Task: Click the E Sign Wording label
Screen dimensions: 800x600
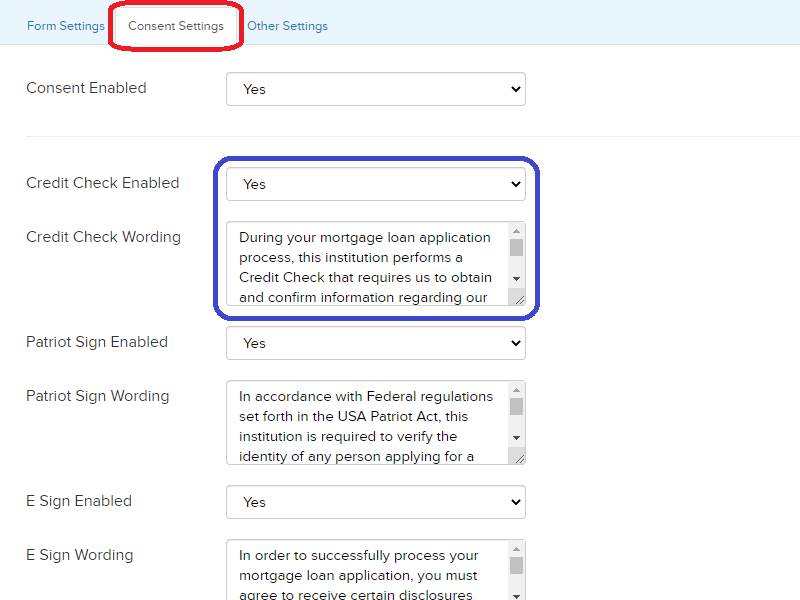Action: coord(80,555)
